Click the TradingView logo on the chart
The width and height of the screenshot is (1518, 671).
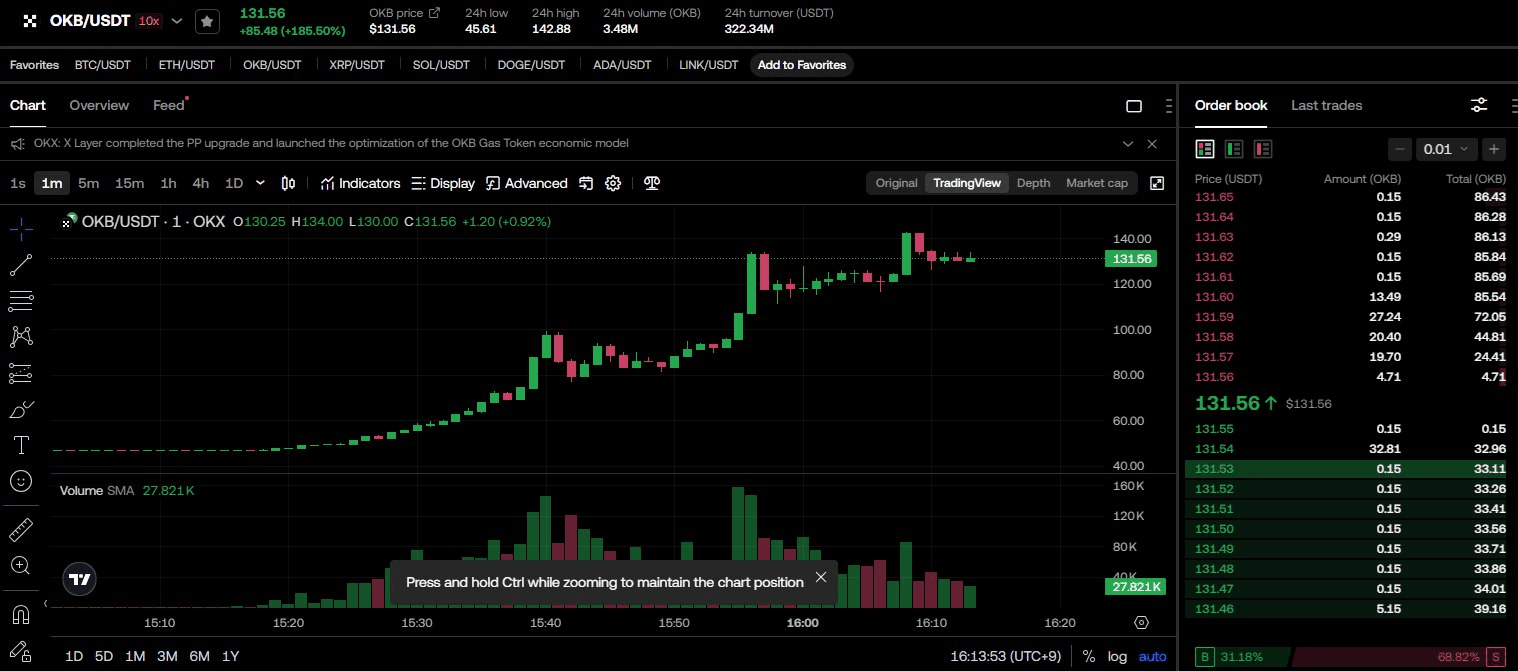pyautogui.click(x=79, y=578)
